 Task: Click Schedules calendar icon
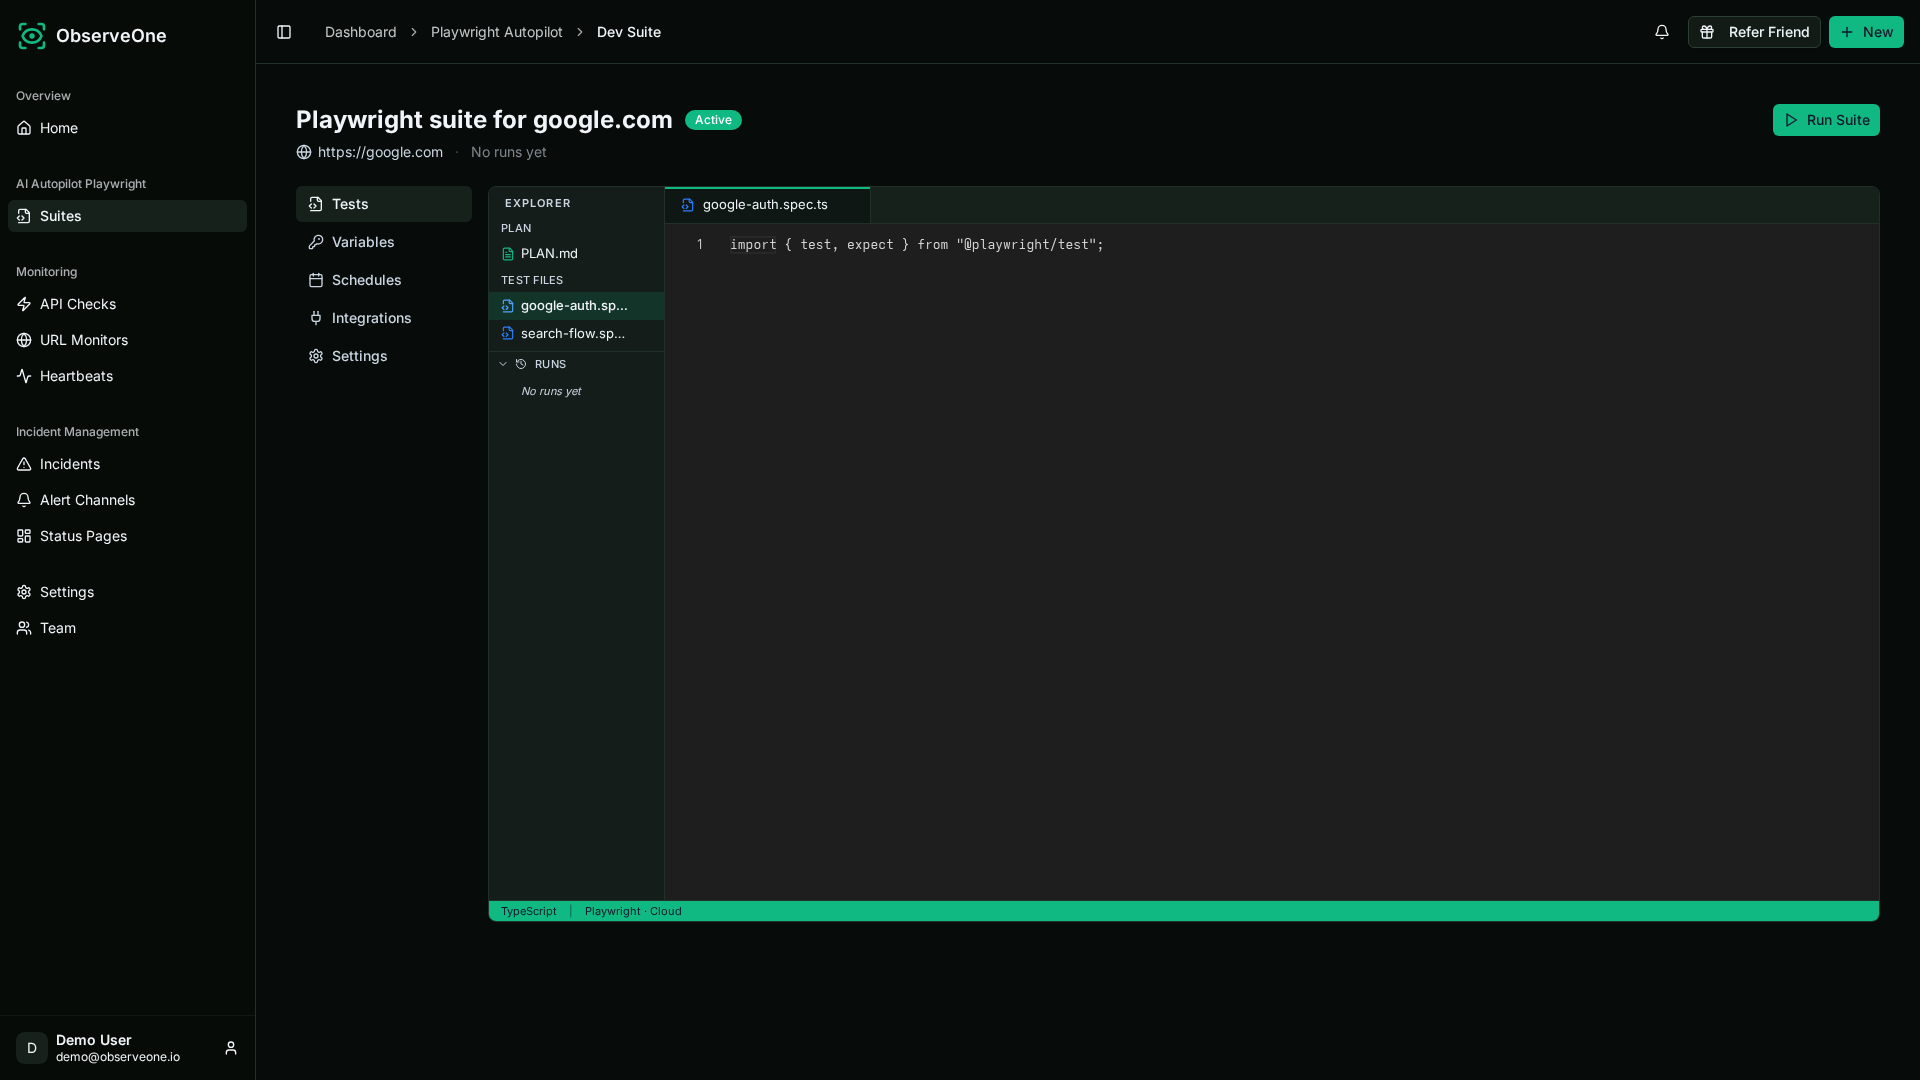(x=316, y=280)
